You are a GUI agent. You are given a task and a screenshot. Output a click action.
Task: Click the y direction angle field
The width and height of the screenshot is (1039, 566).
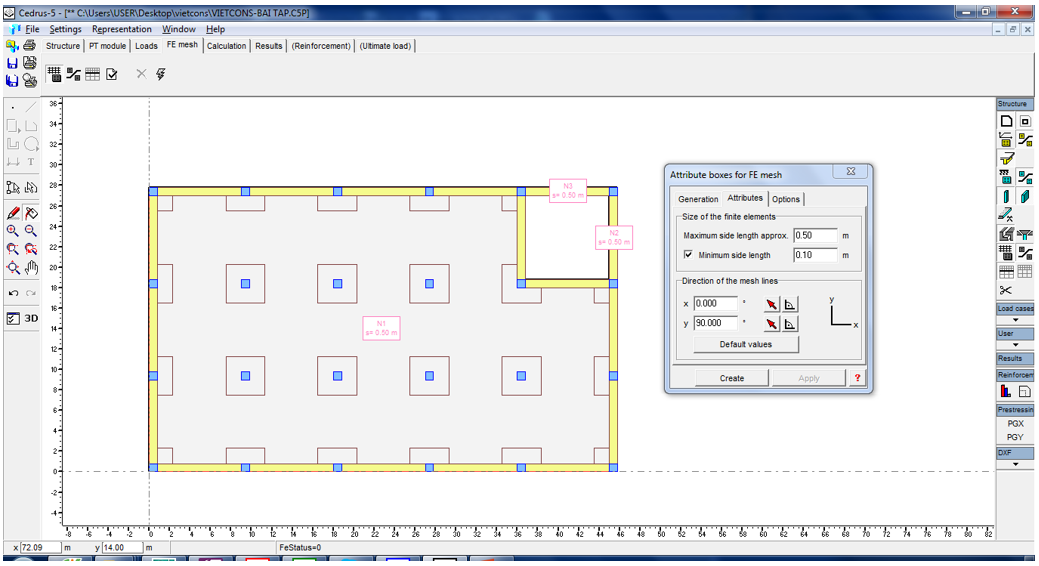715,323
